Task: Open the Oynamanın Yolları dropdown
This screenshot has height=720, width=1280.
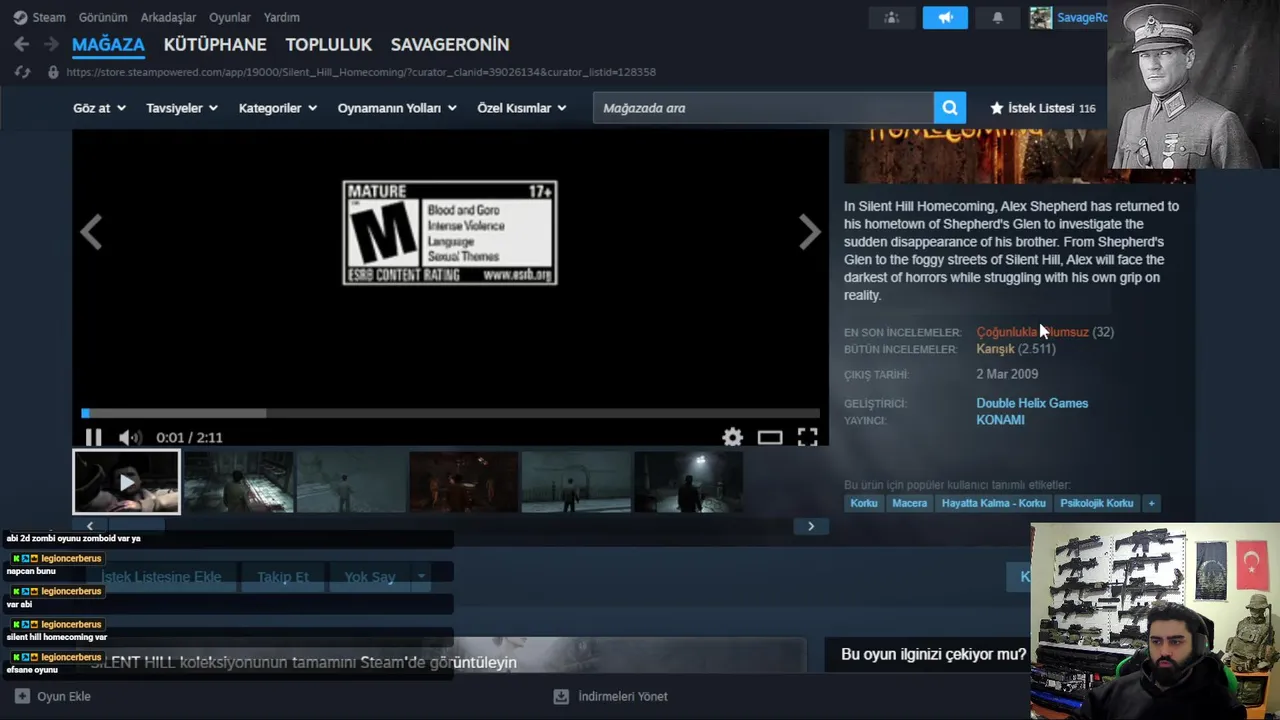Action: pos(397,108)
